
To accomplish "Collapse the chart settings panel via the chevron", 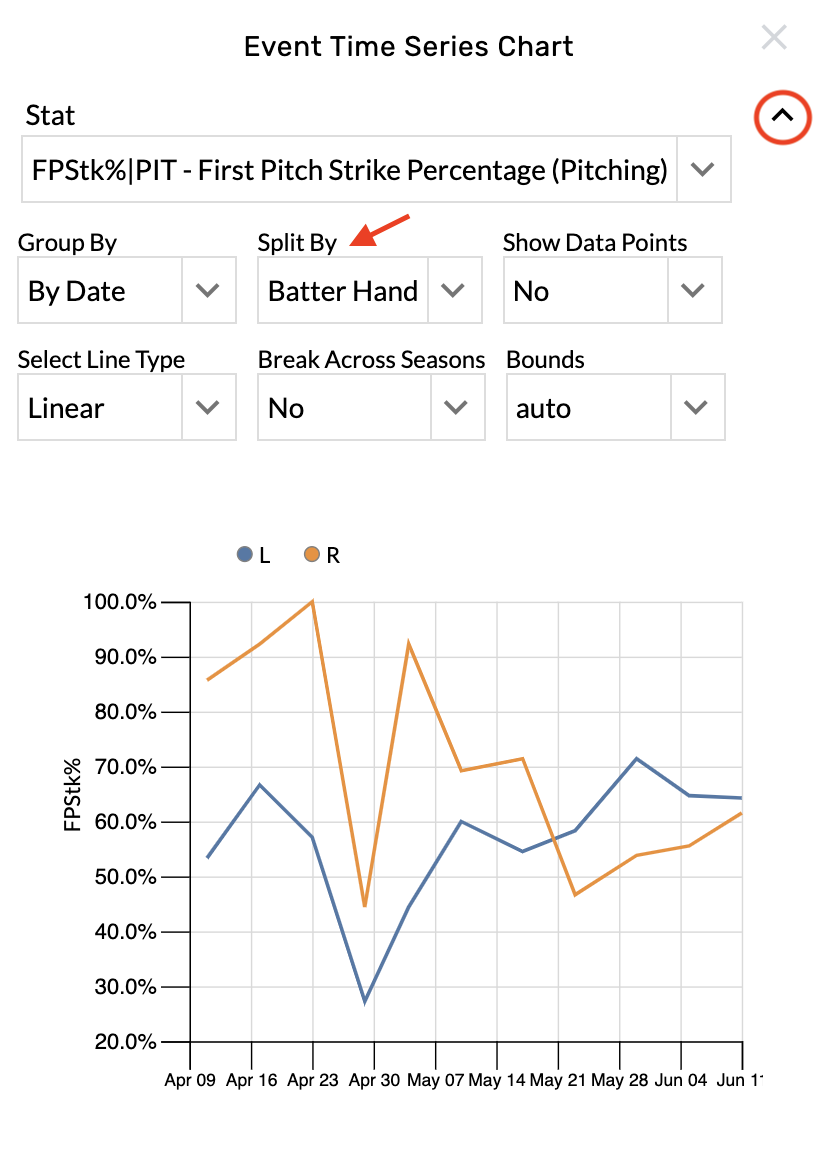I will click(x=781, y=117).
